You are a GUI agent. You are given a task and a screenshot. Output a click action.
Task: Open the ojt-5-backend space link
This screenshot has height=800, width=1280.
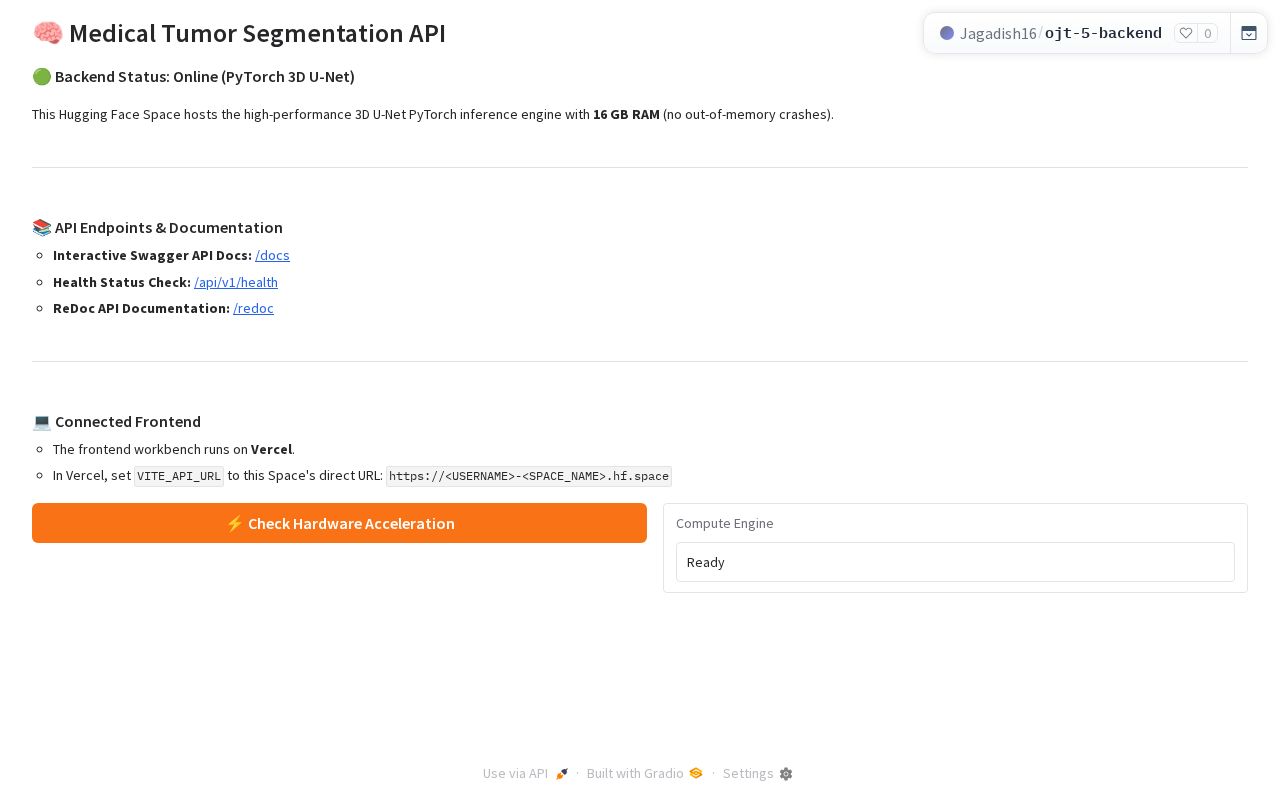click(x=1103, y=33)
